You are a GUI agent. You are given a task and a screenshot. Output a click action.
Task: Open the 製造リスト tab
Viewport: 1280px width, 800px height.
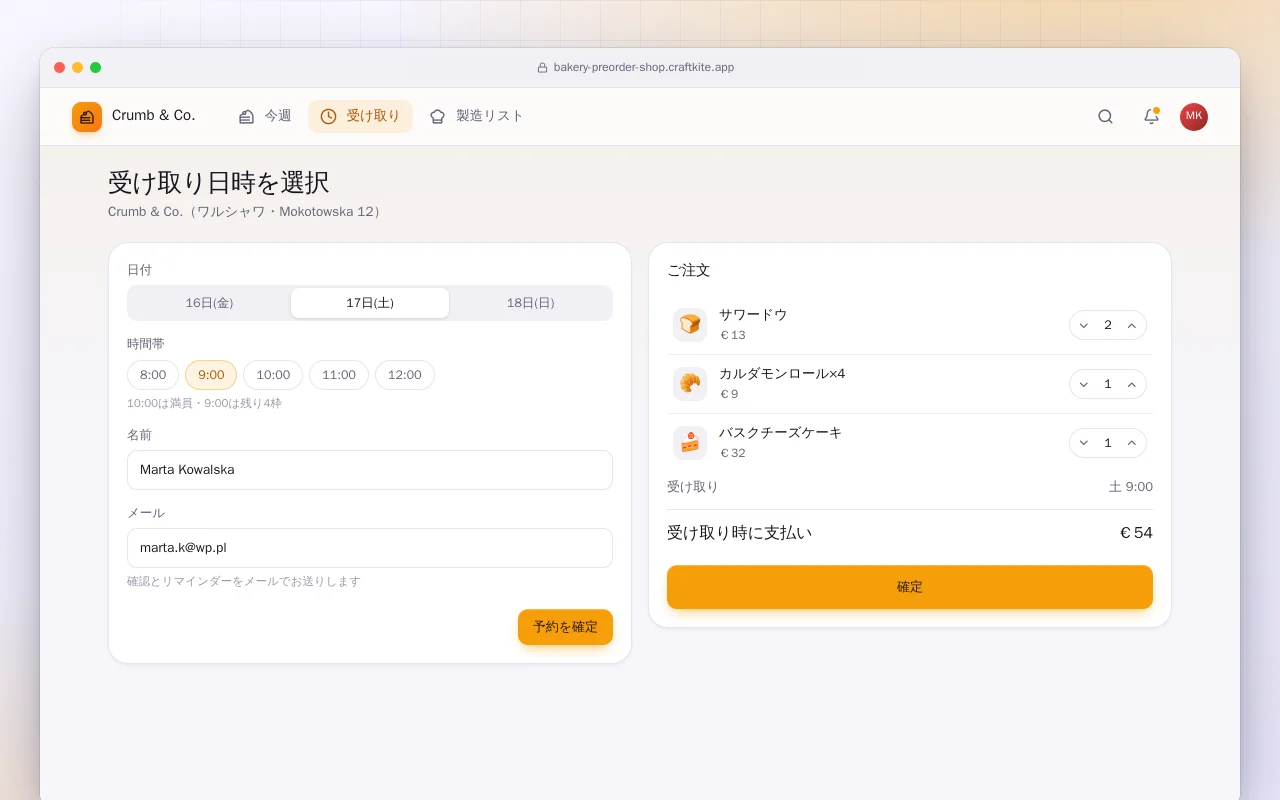coord(477,117)
